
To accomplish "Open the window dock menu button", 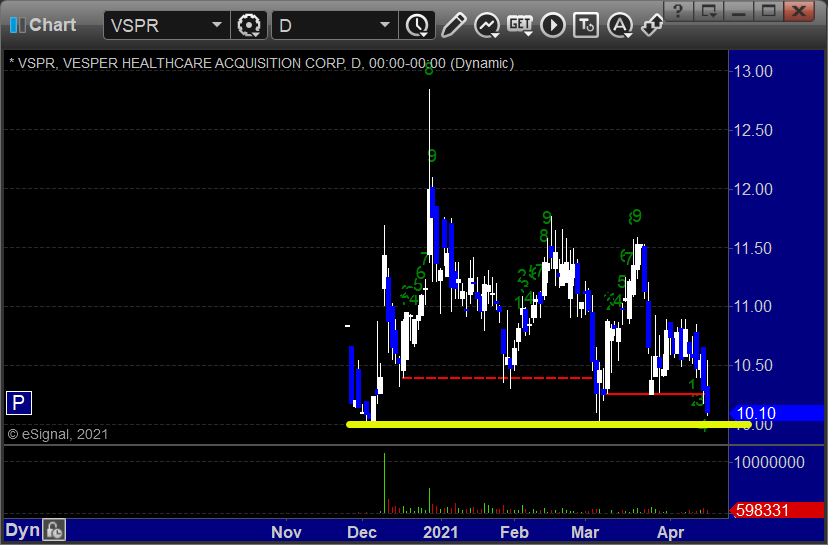I will 709,11.
